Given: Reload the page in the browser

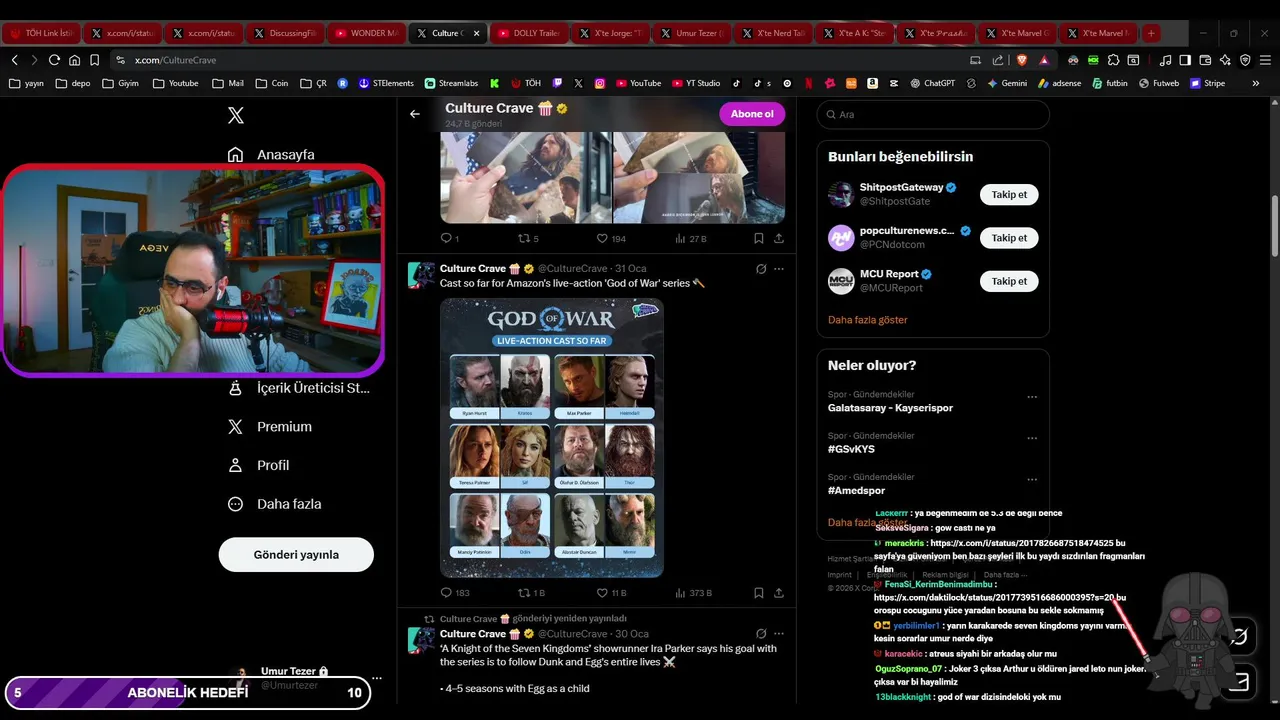Looking at the screenshot, I should [x=54, y=60].
